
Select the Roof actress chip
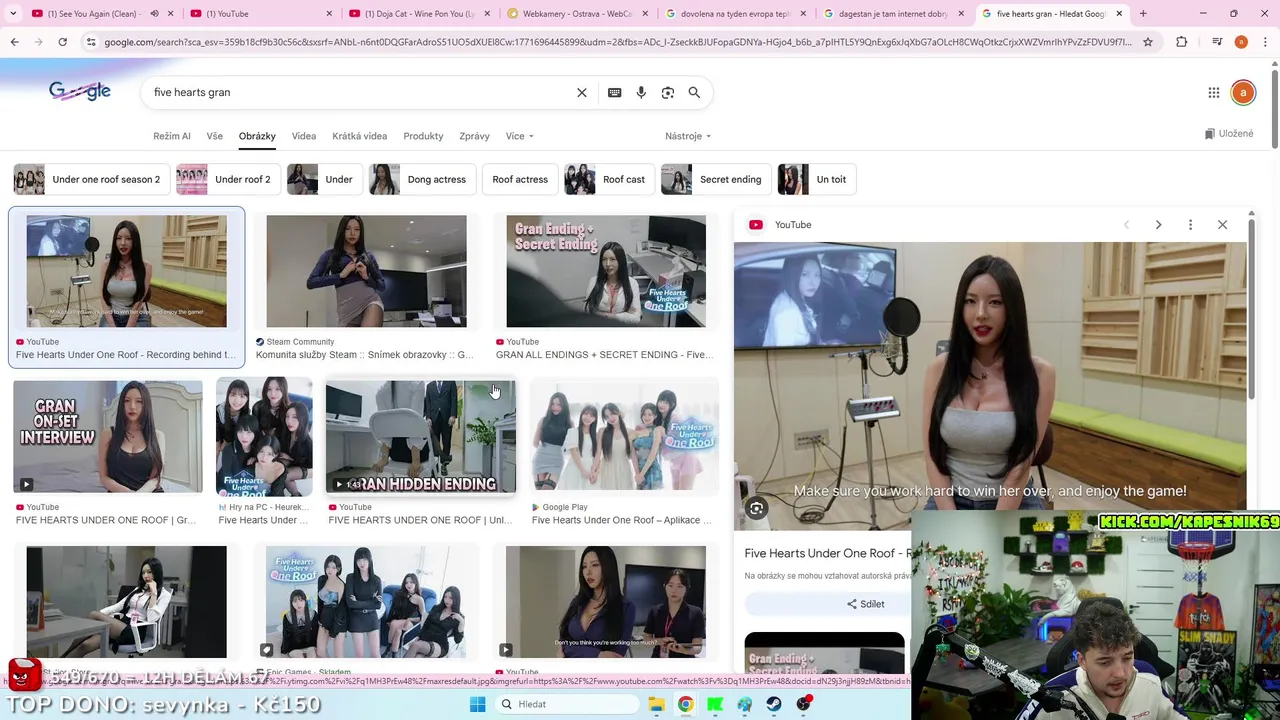click(x=520, y=179)
